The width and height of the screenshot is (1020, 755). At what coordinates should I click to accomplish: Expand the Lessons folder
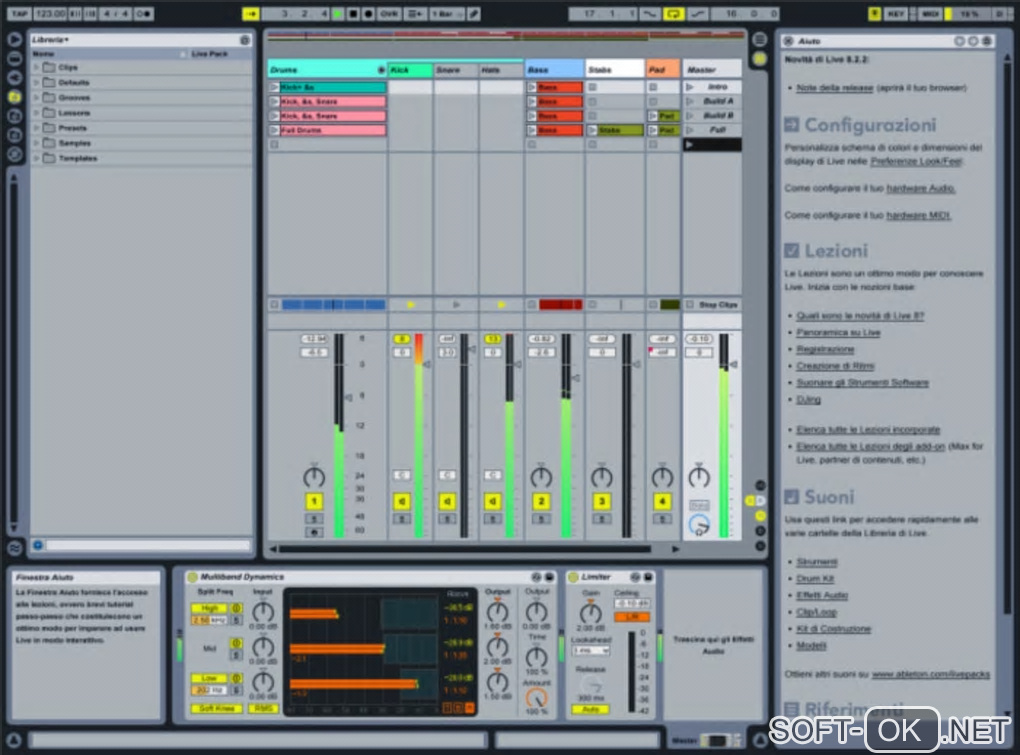pyautogui.click(x=36, y=113)
